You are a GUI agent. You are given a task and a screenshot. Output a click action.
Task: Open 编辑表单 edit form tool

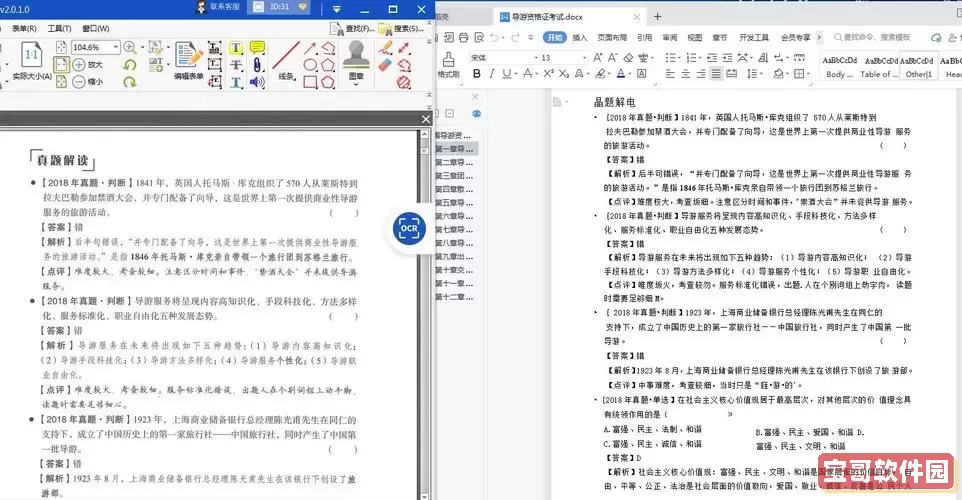tap(188, 60)
